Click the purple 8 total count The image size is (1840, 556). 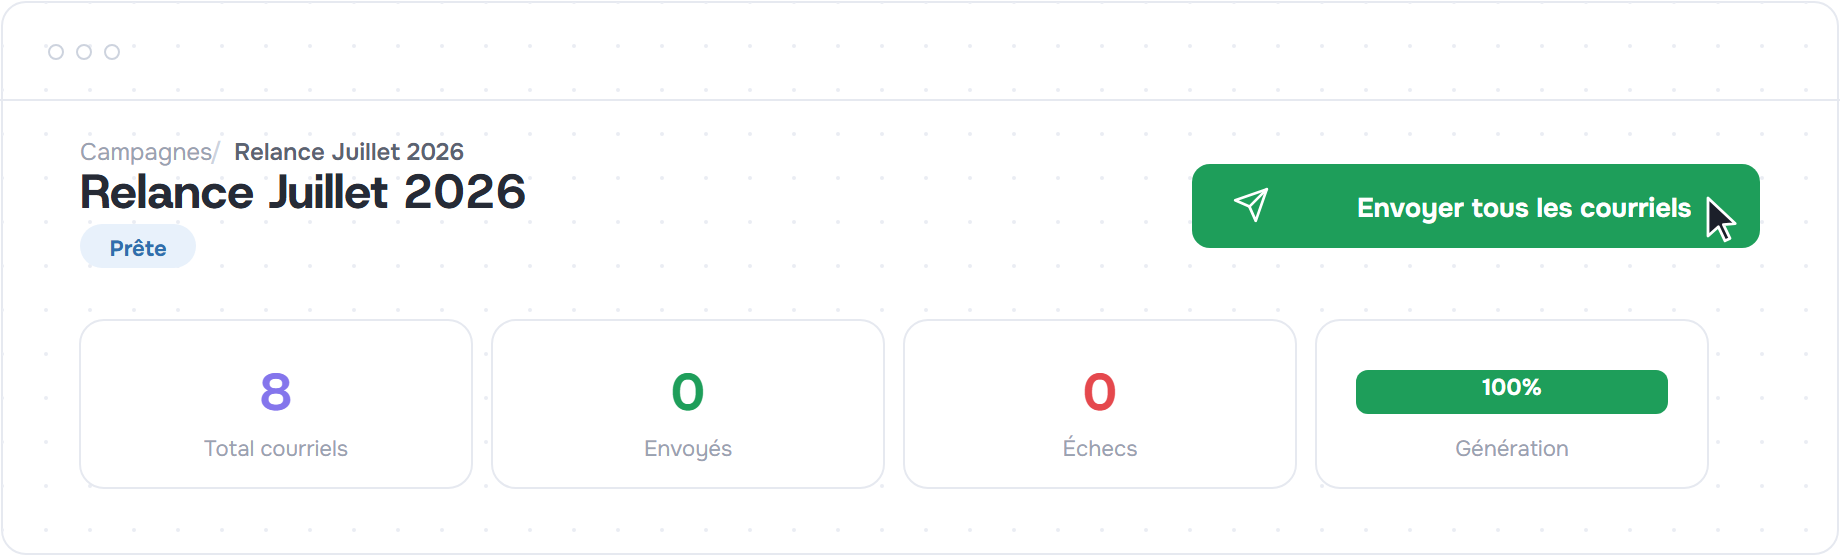(276, 392)
